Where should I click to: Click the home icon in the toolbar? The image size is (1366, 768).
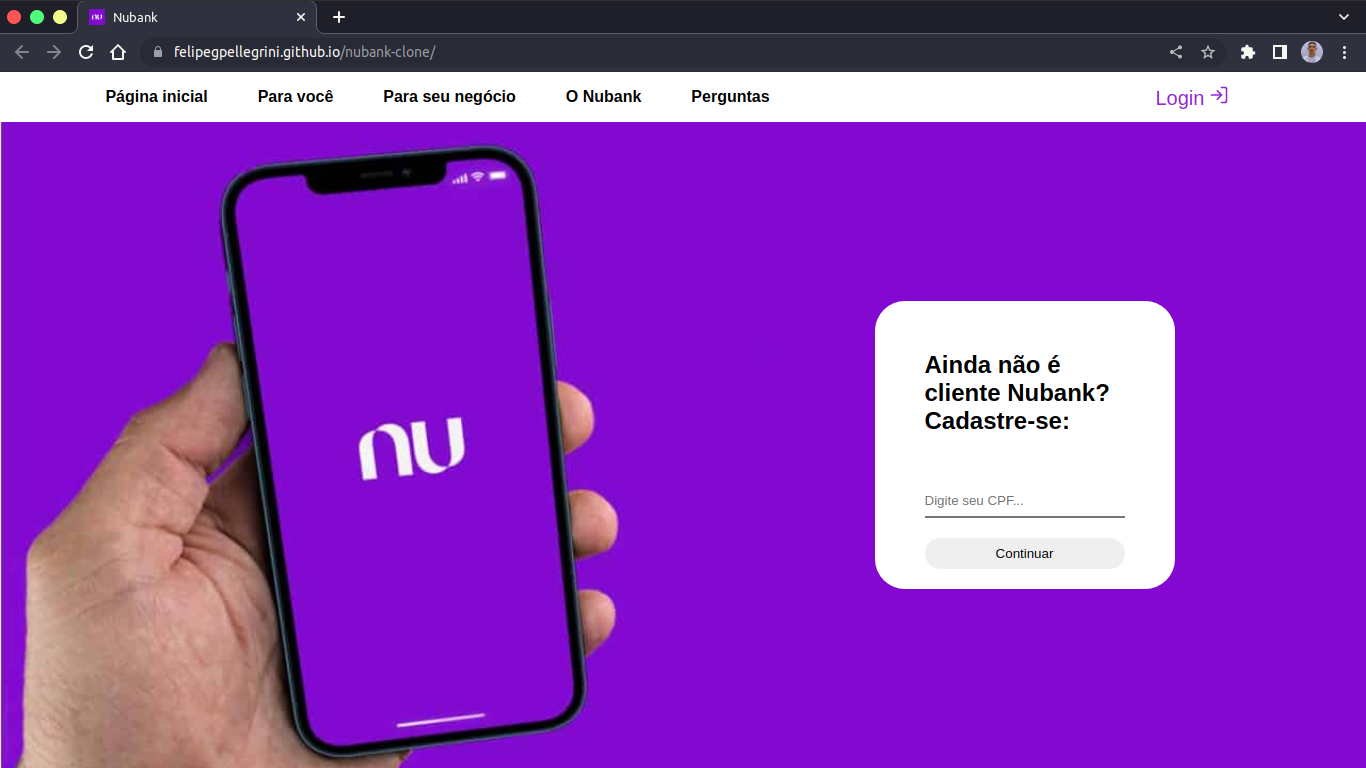(119, 52)
